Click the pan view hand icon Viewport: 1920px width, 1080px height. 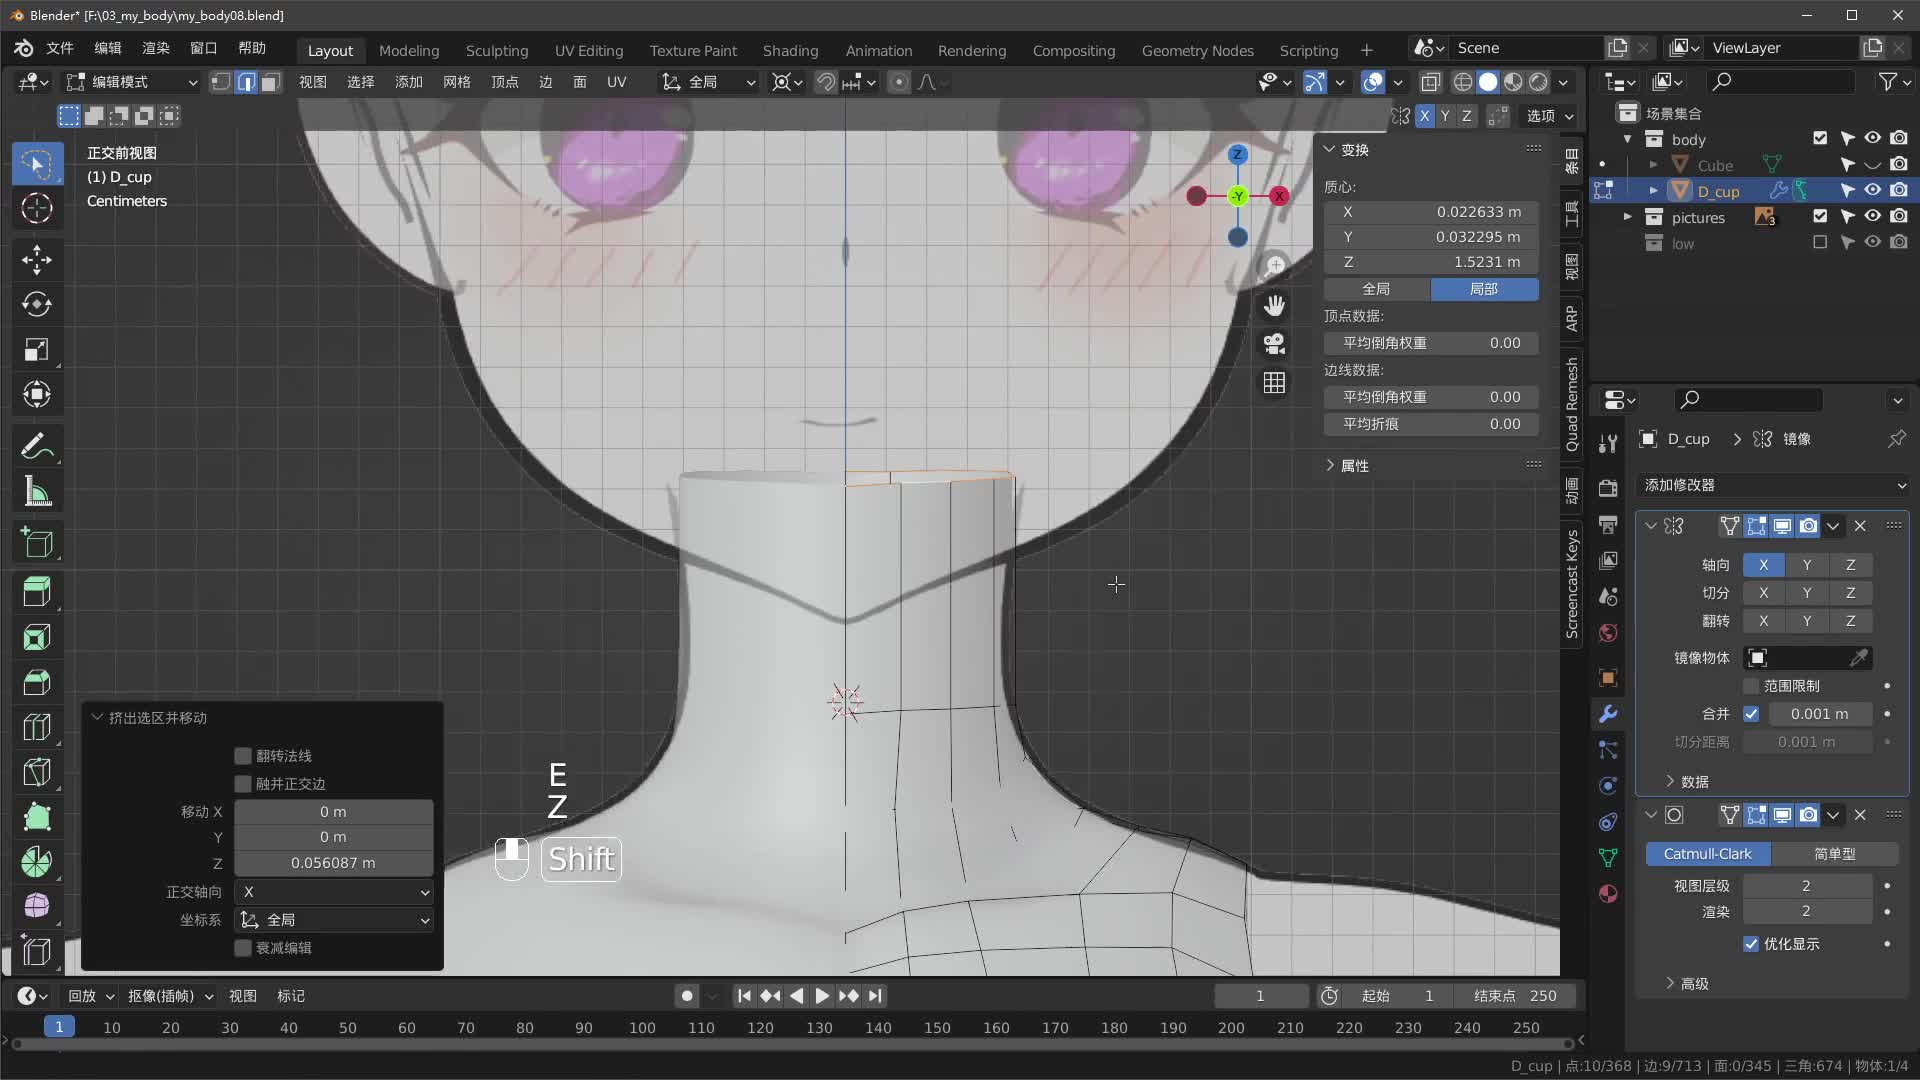(x=1274, y=305)
